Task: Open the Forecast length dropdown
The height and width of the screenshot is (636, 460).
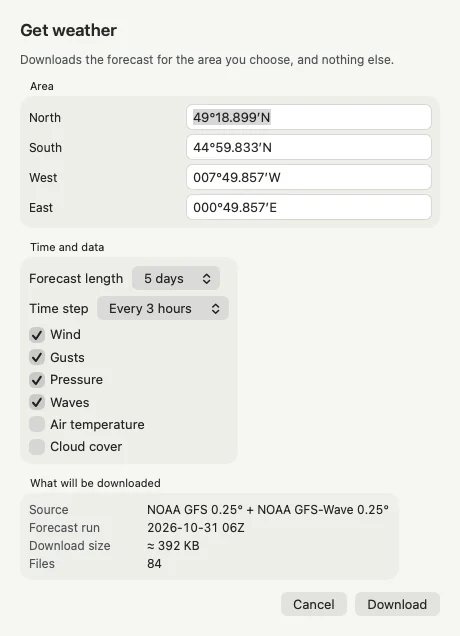Action: click(176, 278)
